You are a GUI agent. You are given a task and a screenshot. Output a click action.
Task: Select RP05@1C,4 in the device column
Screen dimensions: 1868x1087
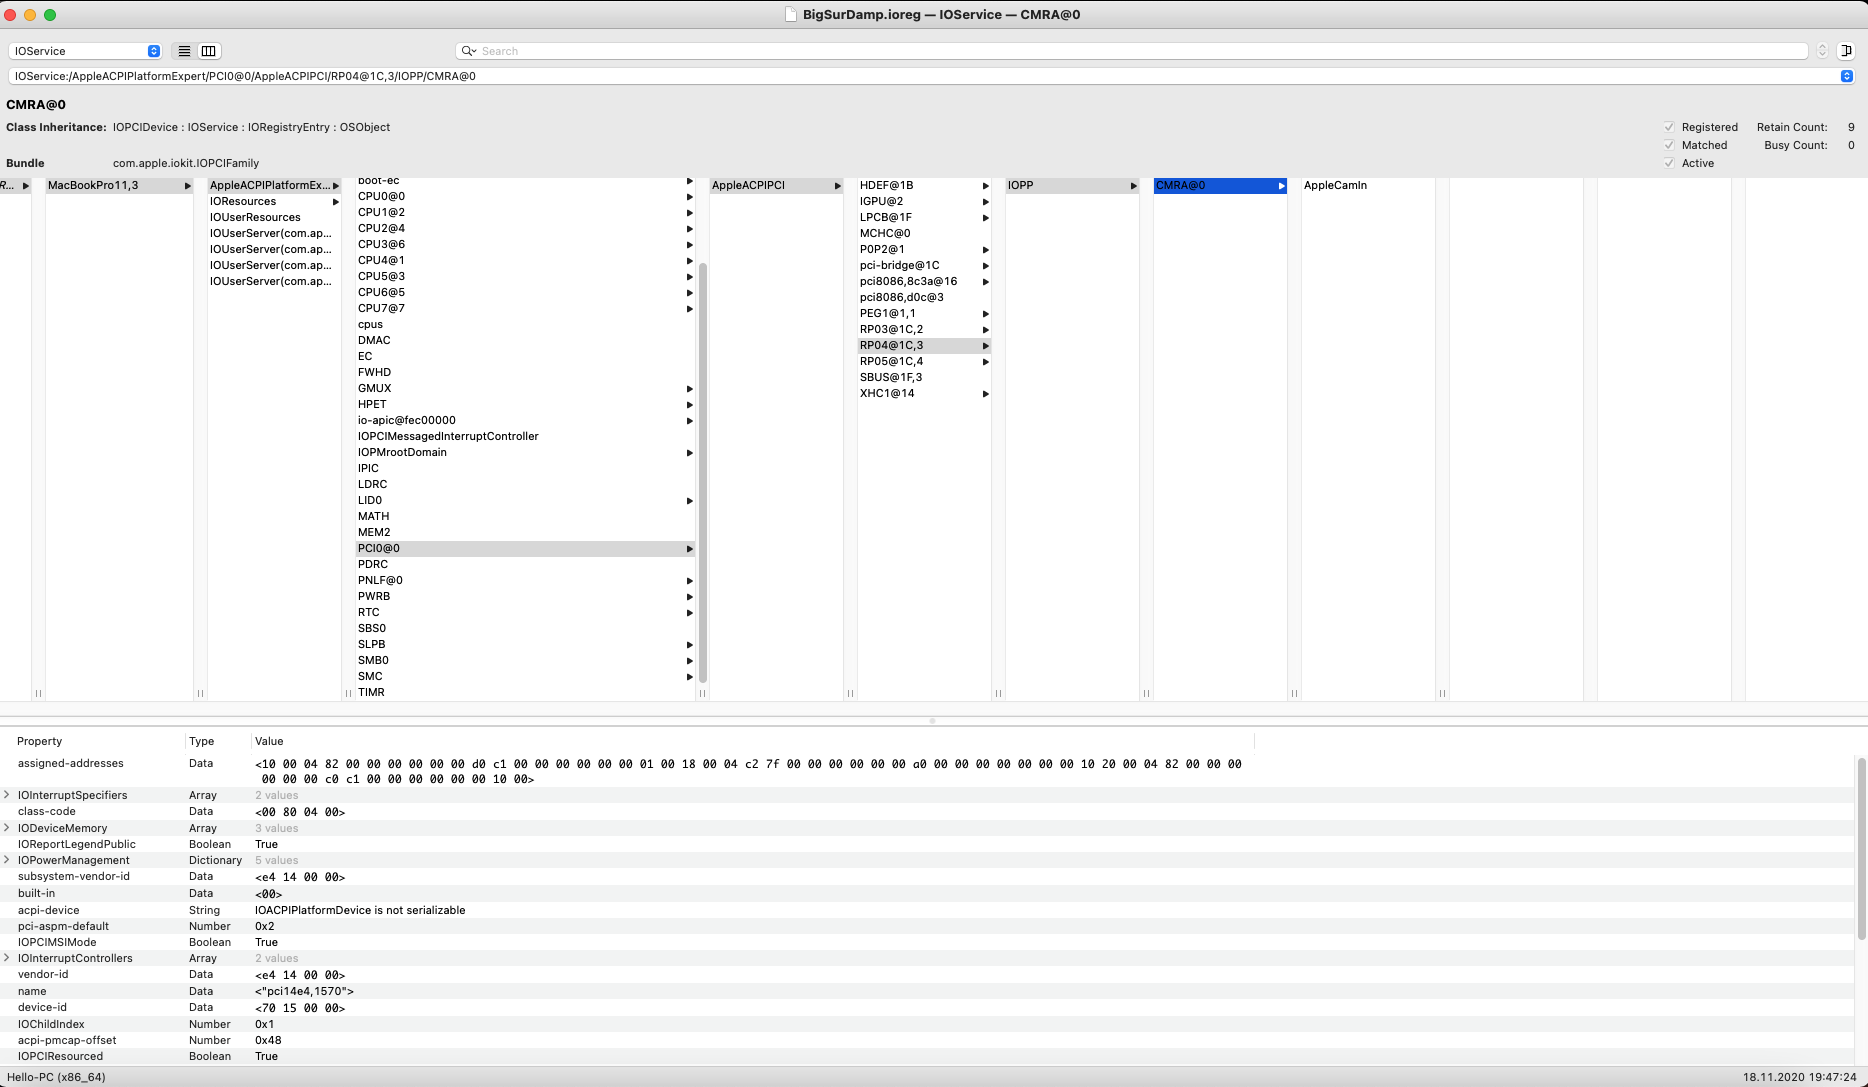[x=891, y=361]
